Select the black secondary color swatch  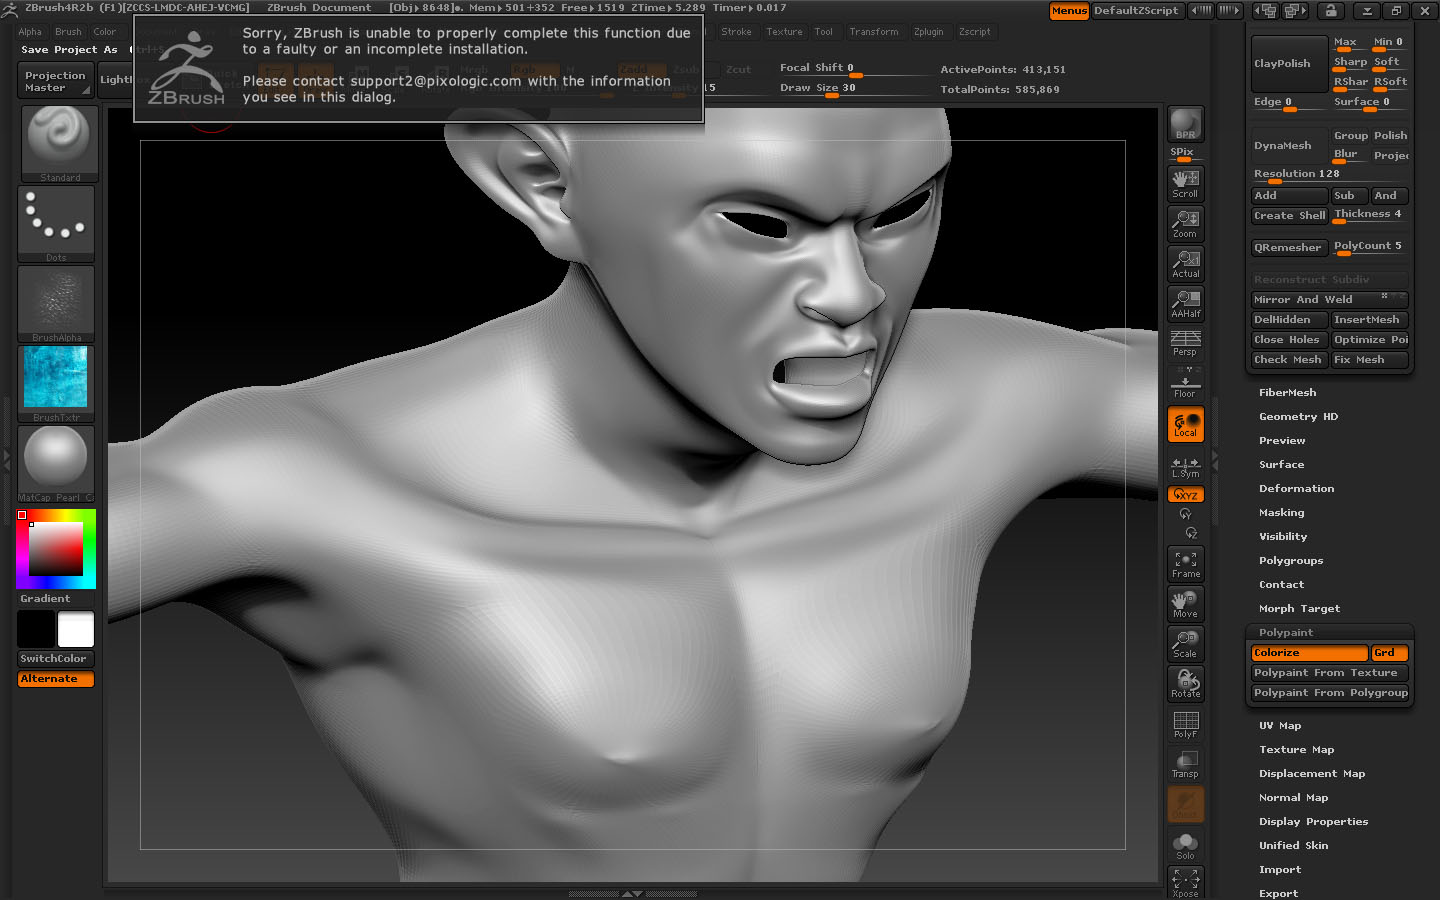coord(36,630)
